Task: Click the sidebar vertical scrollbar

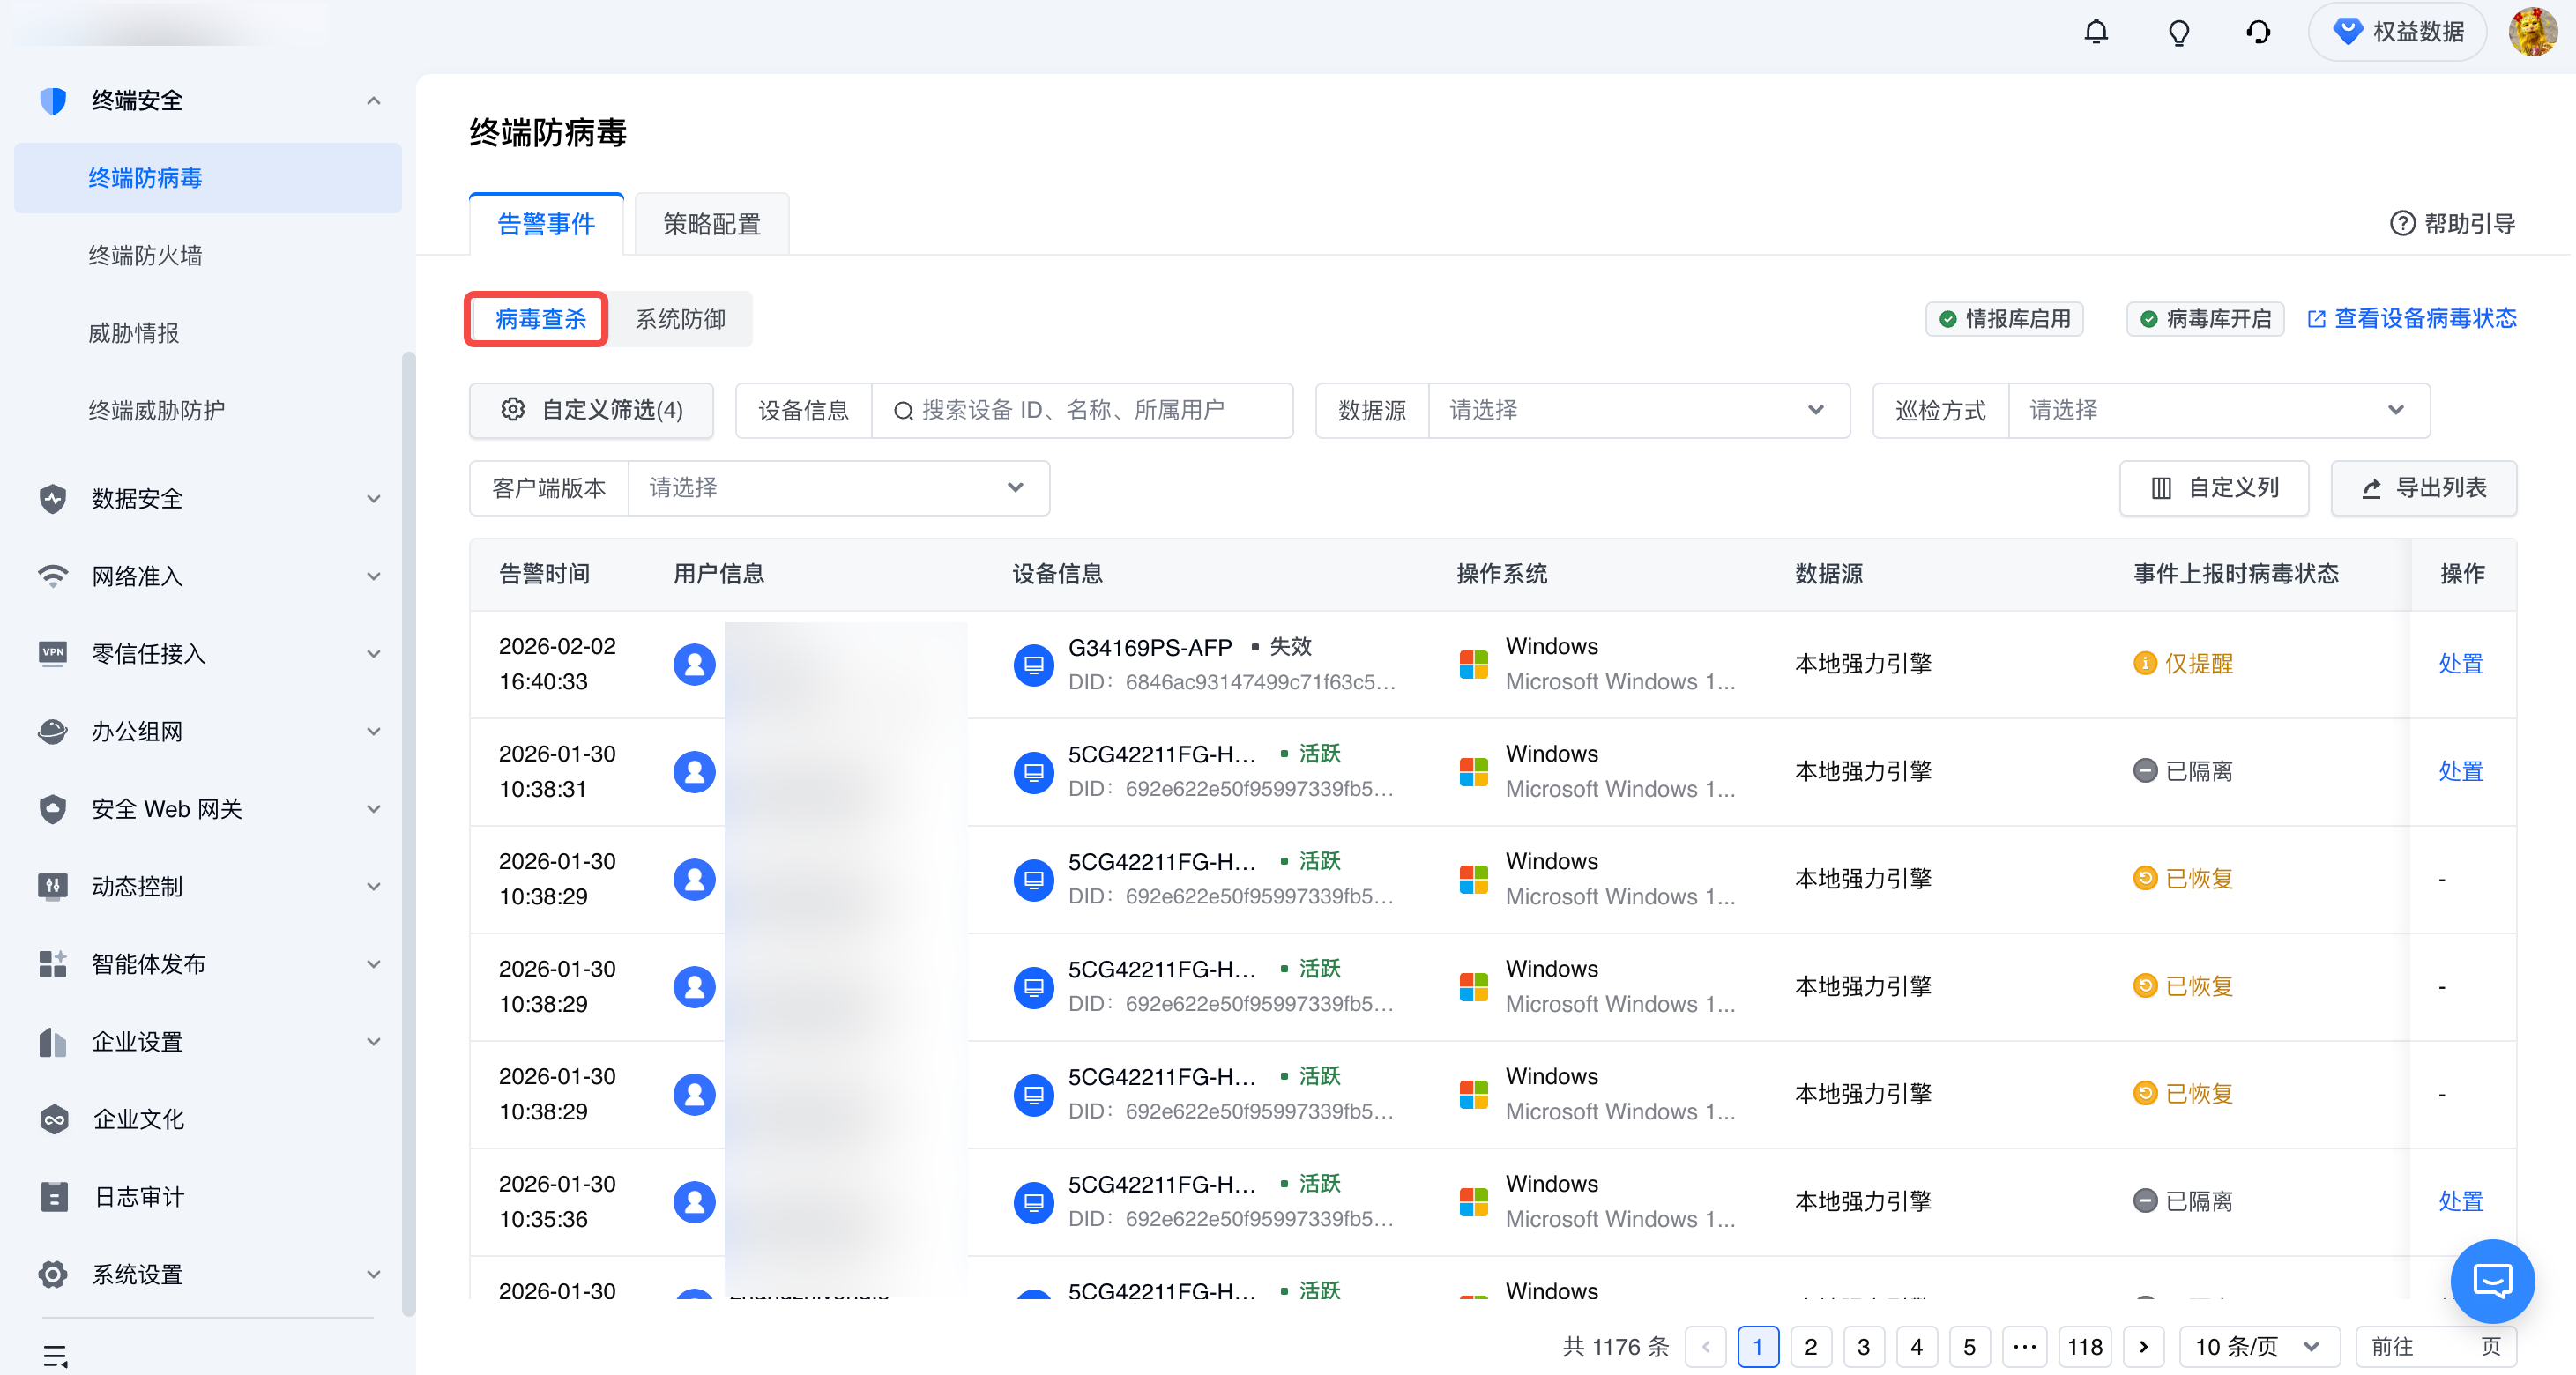Action: 408,834
